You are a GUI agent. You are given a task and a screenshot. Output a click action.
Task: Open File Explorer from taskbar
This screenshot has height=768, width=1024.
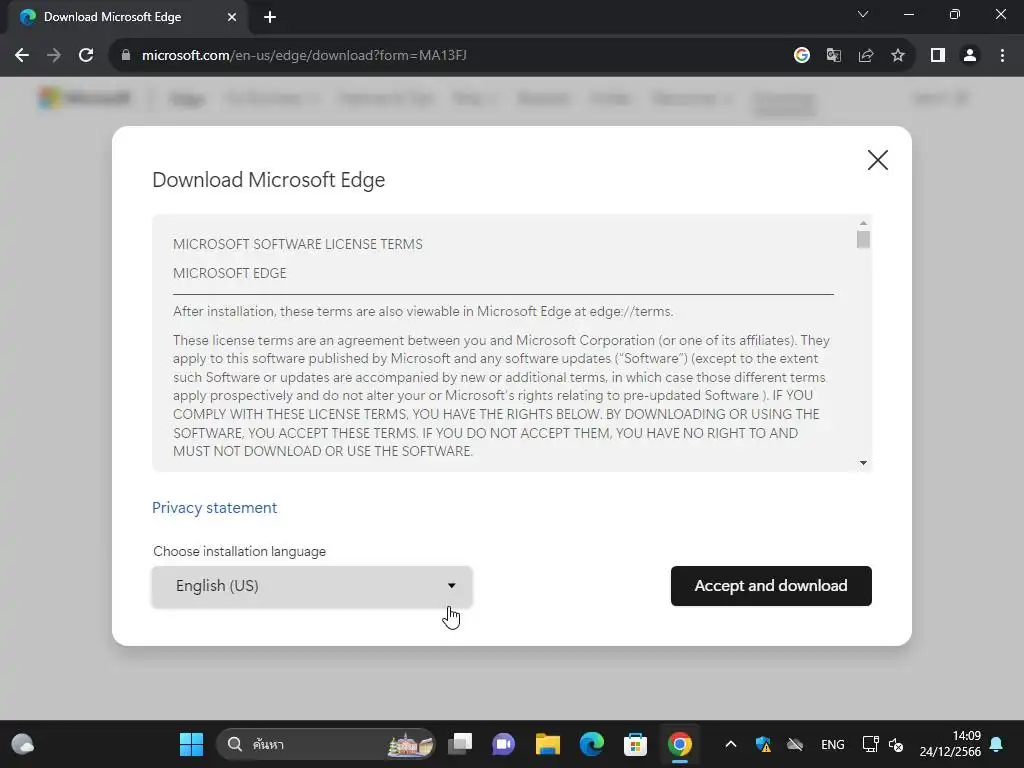pos(547,744)
